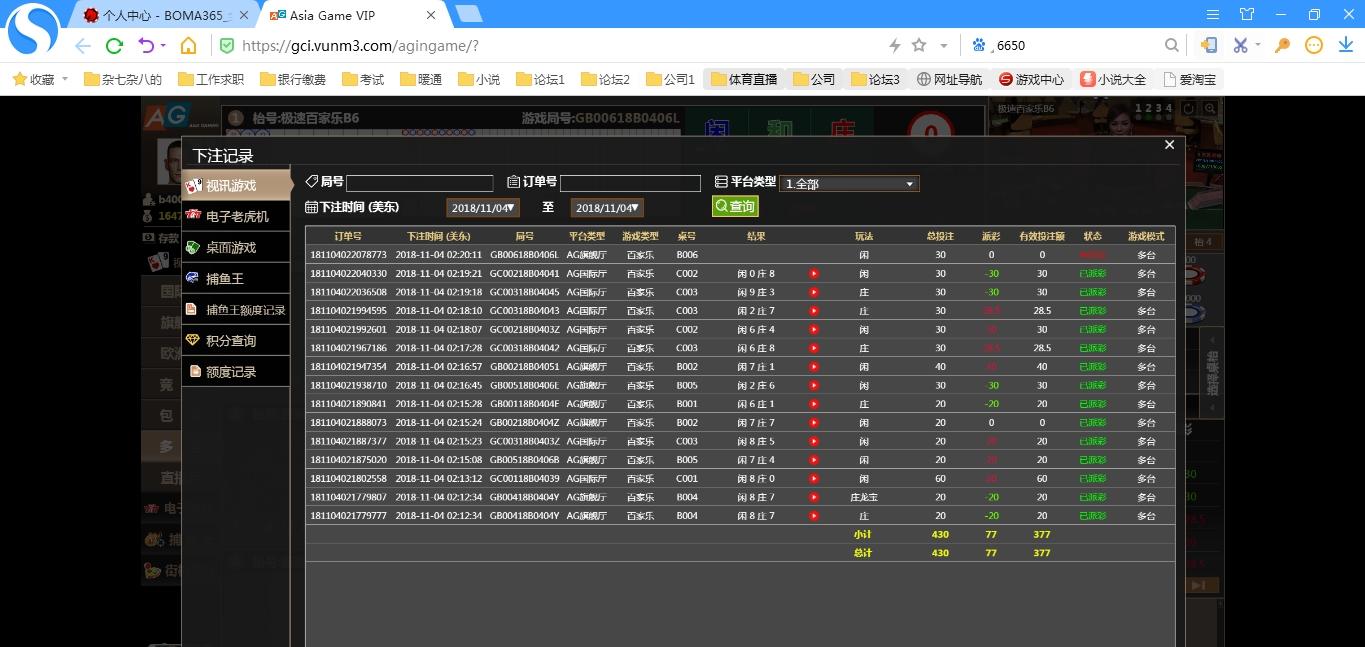Click the 局号 input field
This screenshot has width=1365, height=647.
419,184
